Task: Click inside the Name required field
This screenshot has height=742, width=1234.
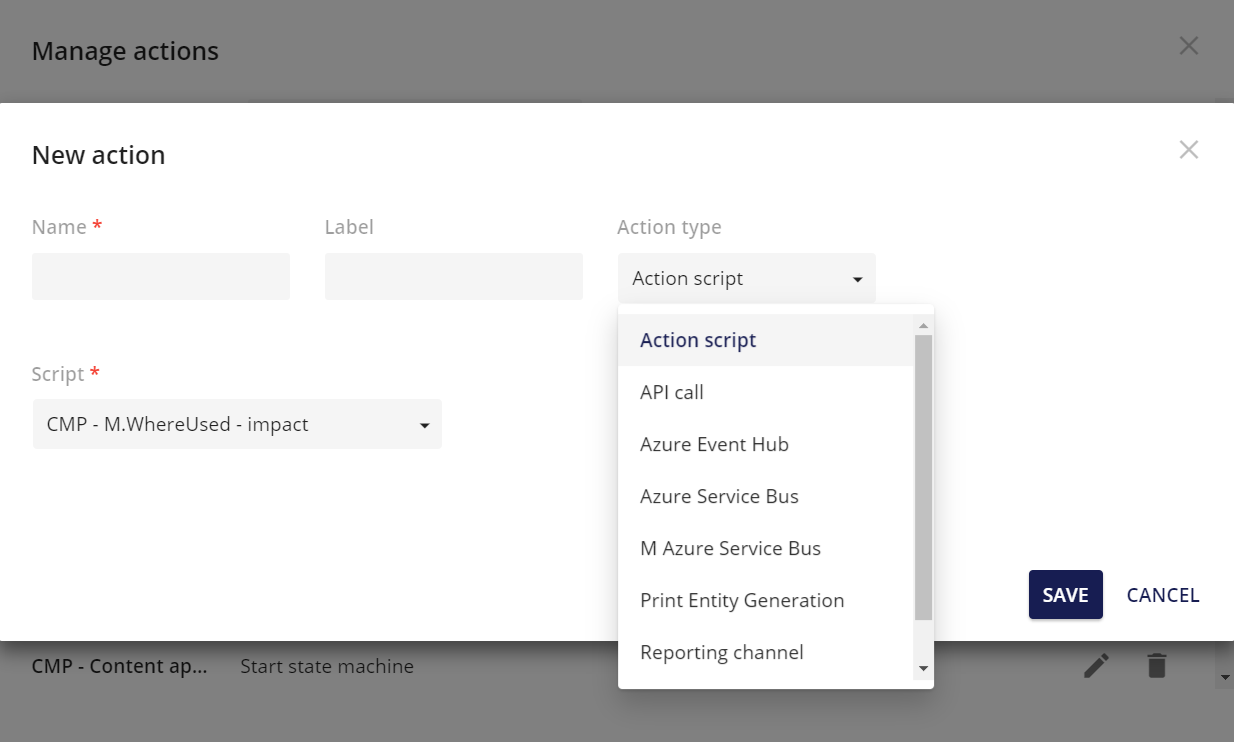Action: (x=160, y=276)
